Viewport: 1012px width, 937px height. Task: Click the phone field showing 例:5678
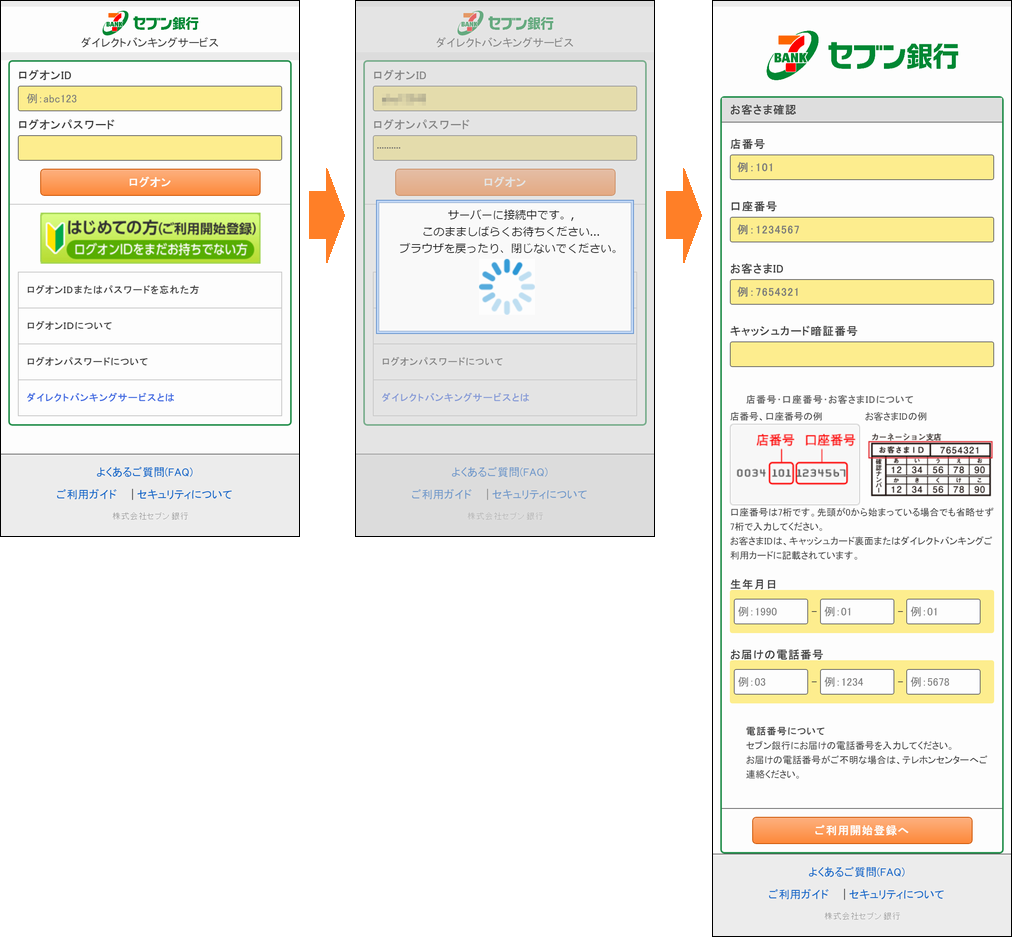tap(943, 682)
